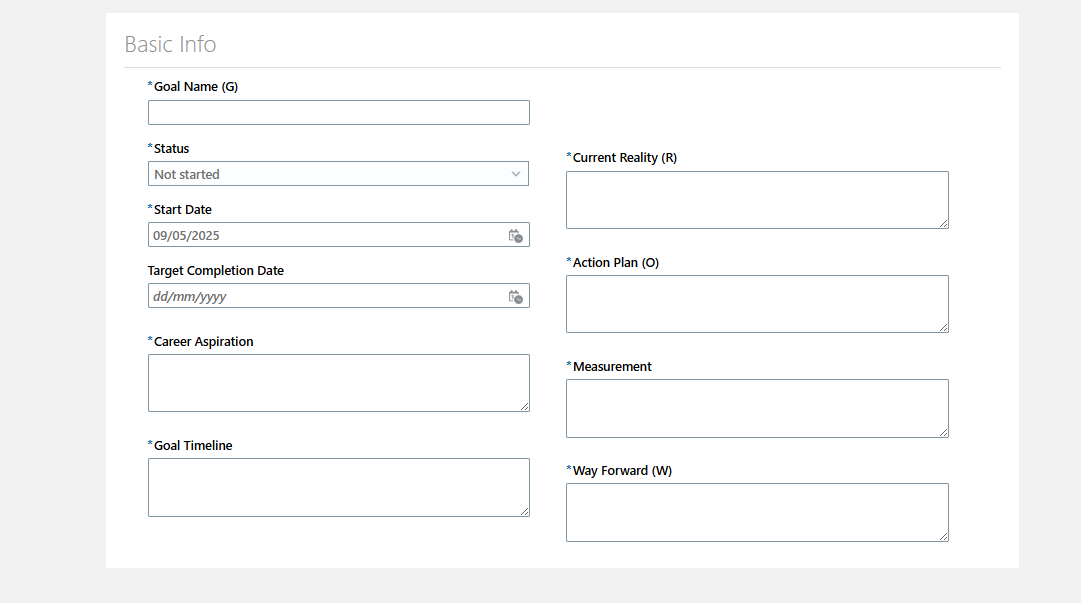Focus the Measurement text area
The height and width of the screenshot is (603, 1081).
[x=757, y=408]
